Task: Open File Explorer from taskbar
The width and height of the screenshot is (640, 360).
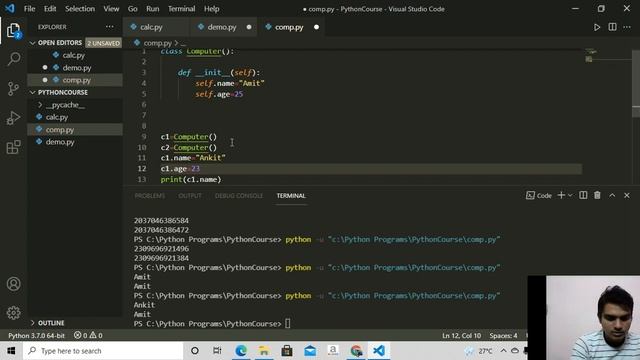Action: (264, 351)
